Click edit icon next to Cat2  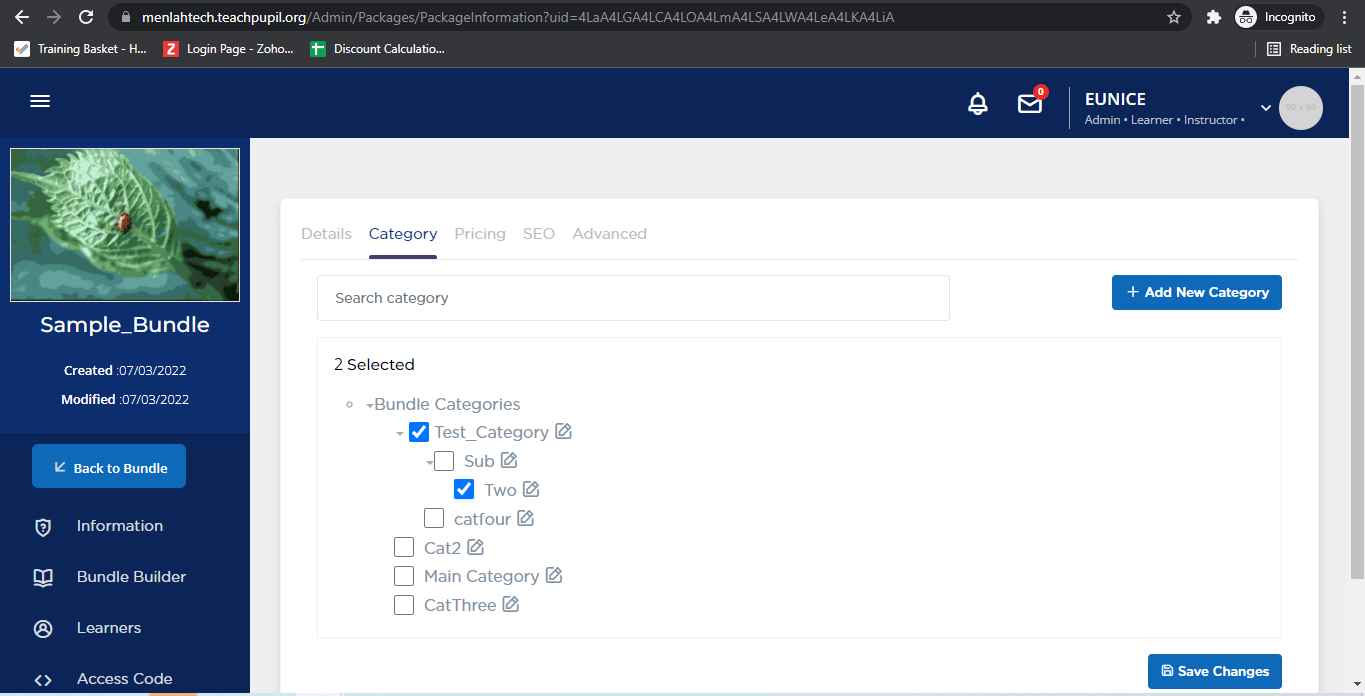[x=476, y=547]
